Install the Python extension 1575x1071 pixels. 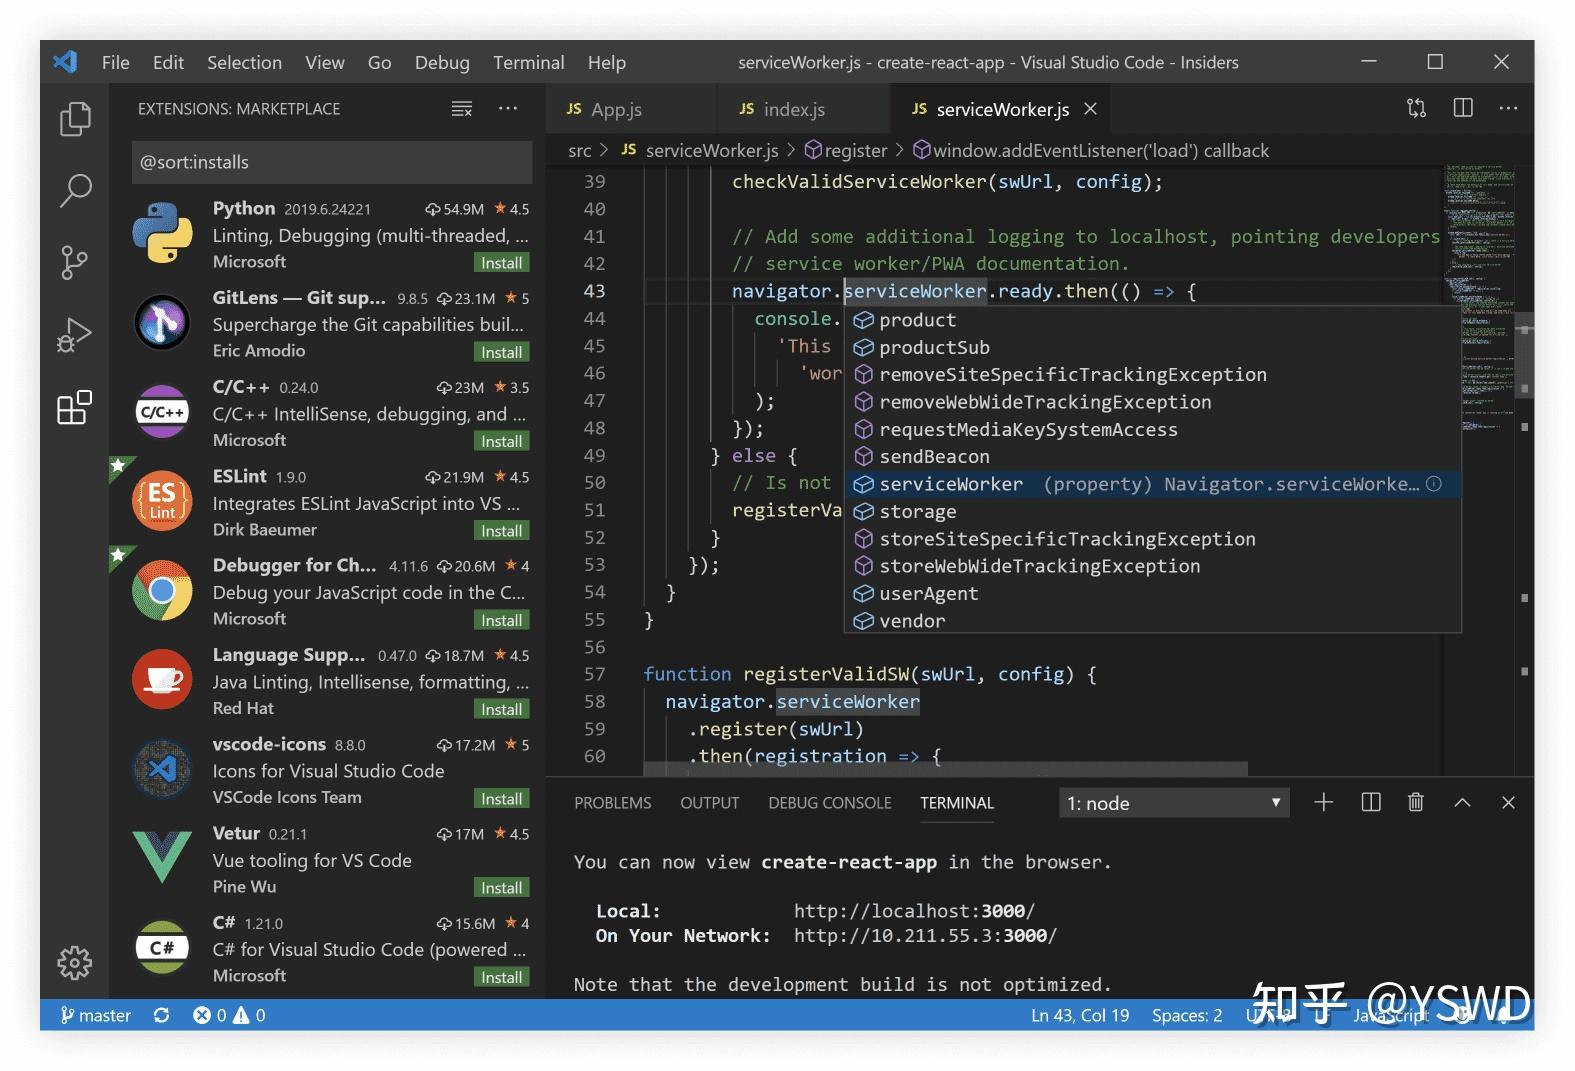[x=501, y=263]
